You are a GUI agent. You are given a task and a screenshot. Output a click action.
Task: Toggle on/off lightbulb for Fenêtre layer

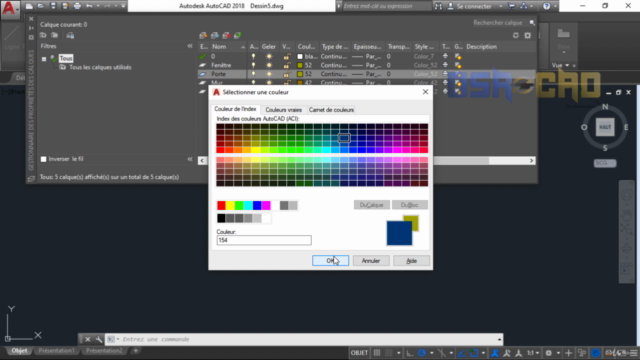[x=253, y=65]
